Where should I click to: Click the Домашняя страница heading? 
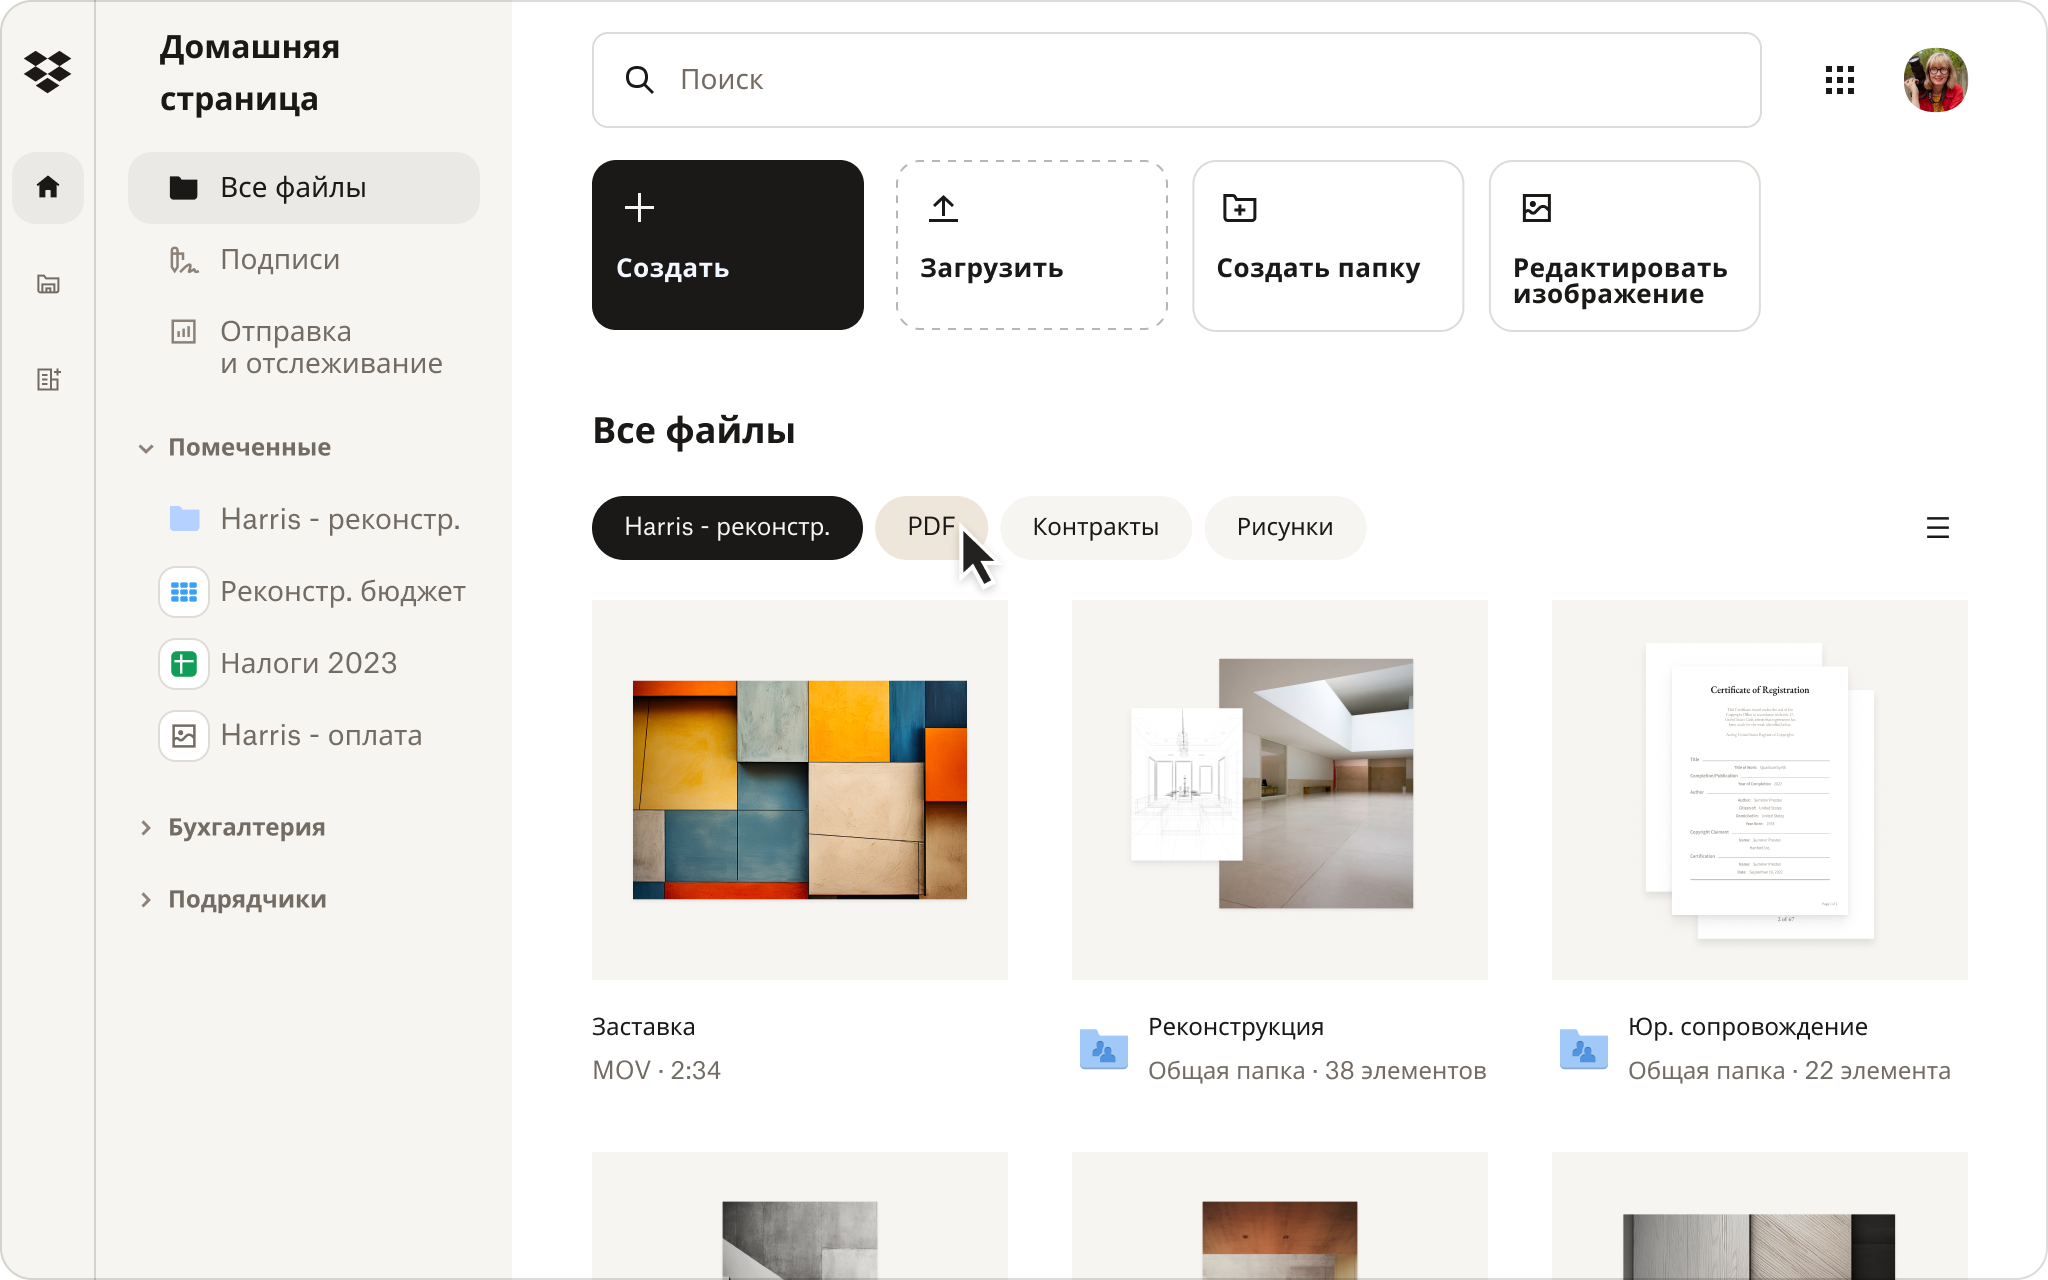click(250, 73)
